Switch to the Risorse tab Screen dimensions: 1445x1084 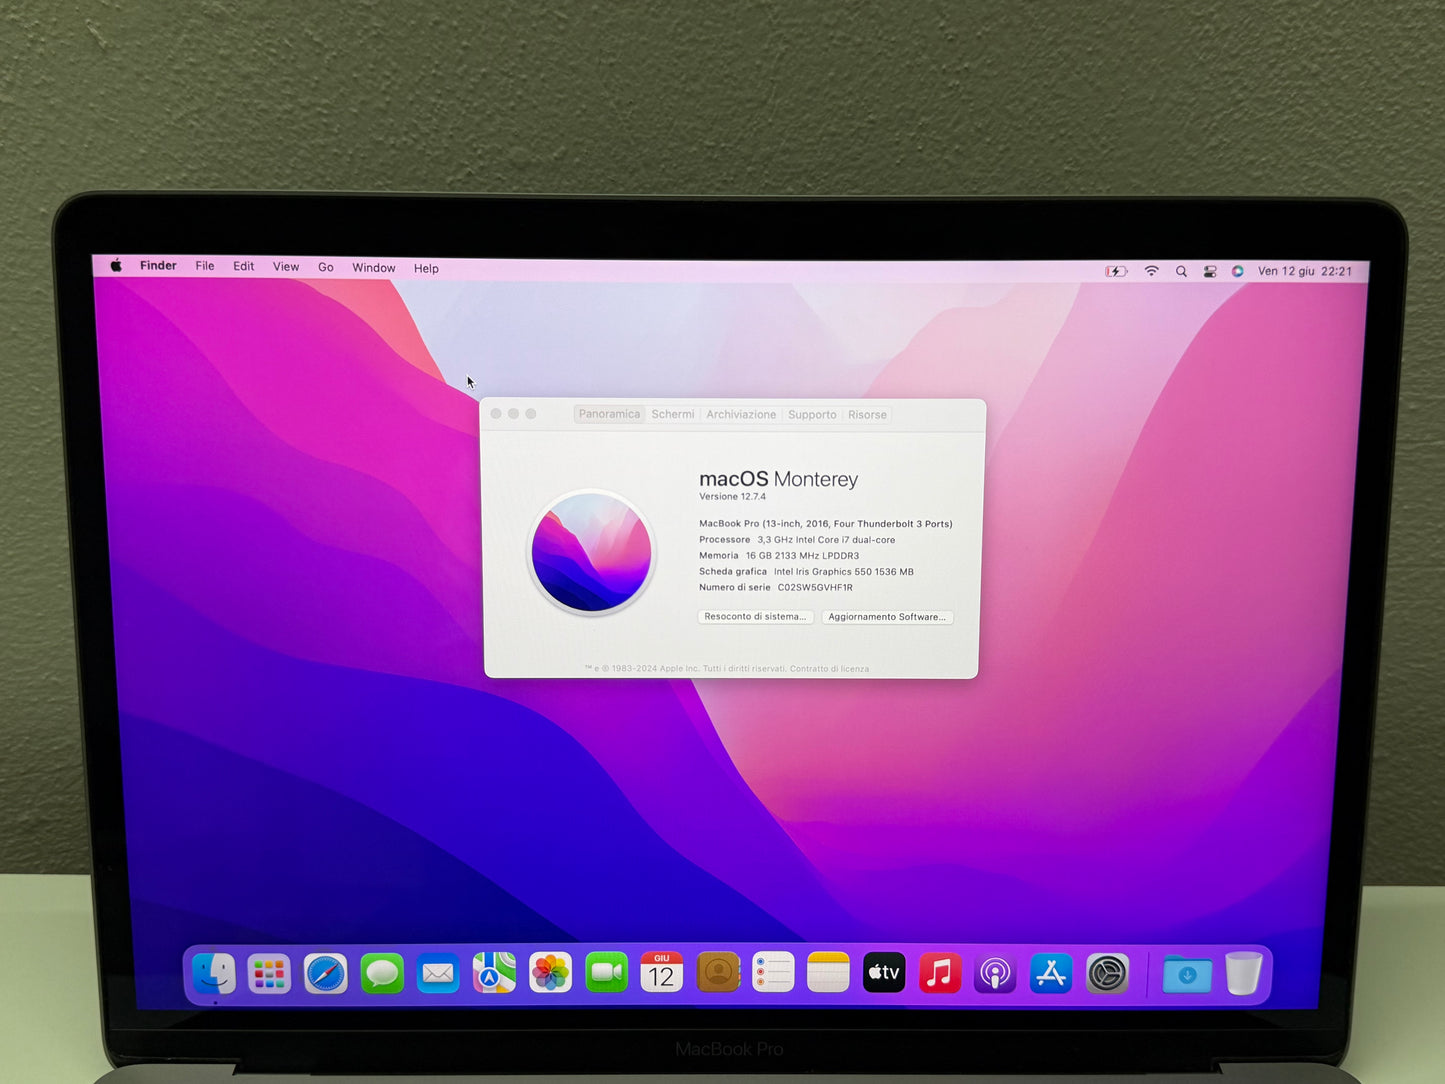[x=867, y=415]
